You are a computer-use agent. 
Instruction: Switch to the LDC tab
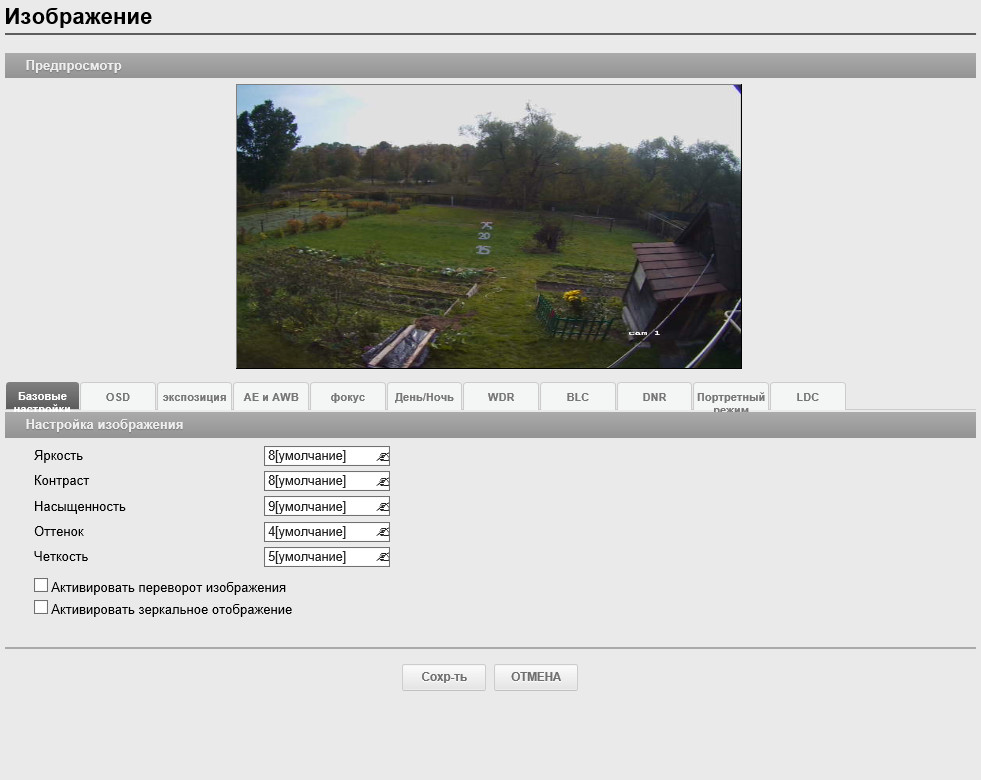tap(808, 397)
